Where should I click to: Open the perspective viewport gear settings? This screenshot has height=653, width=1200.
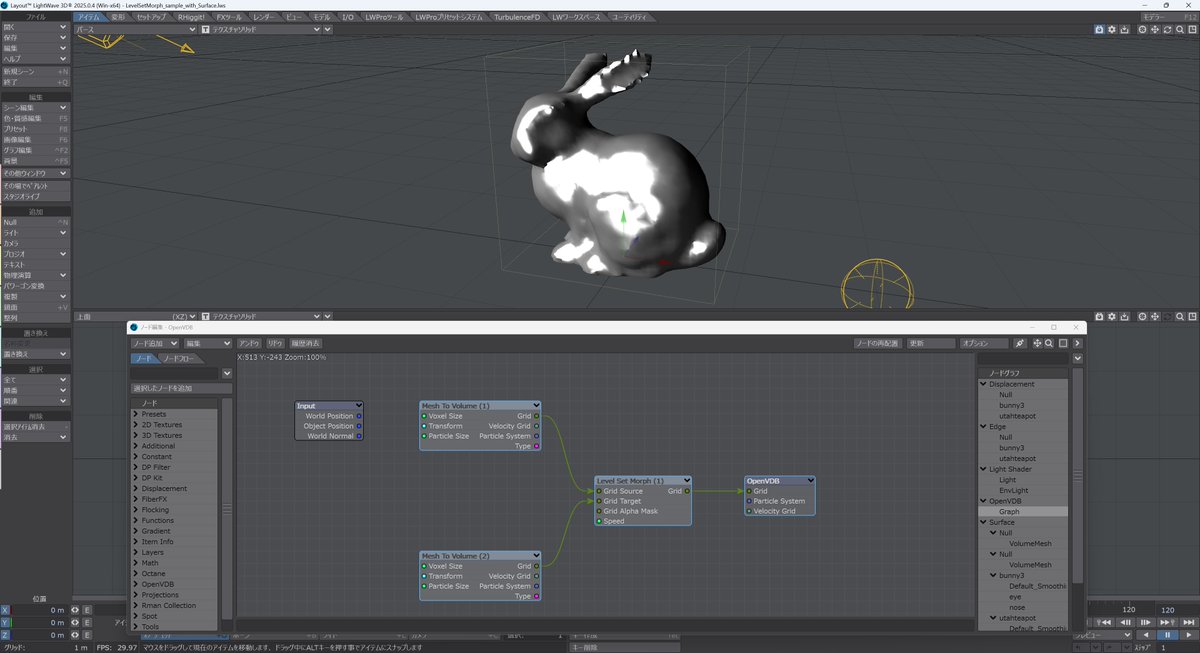pos(1112,30)
